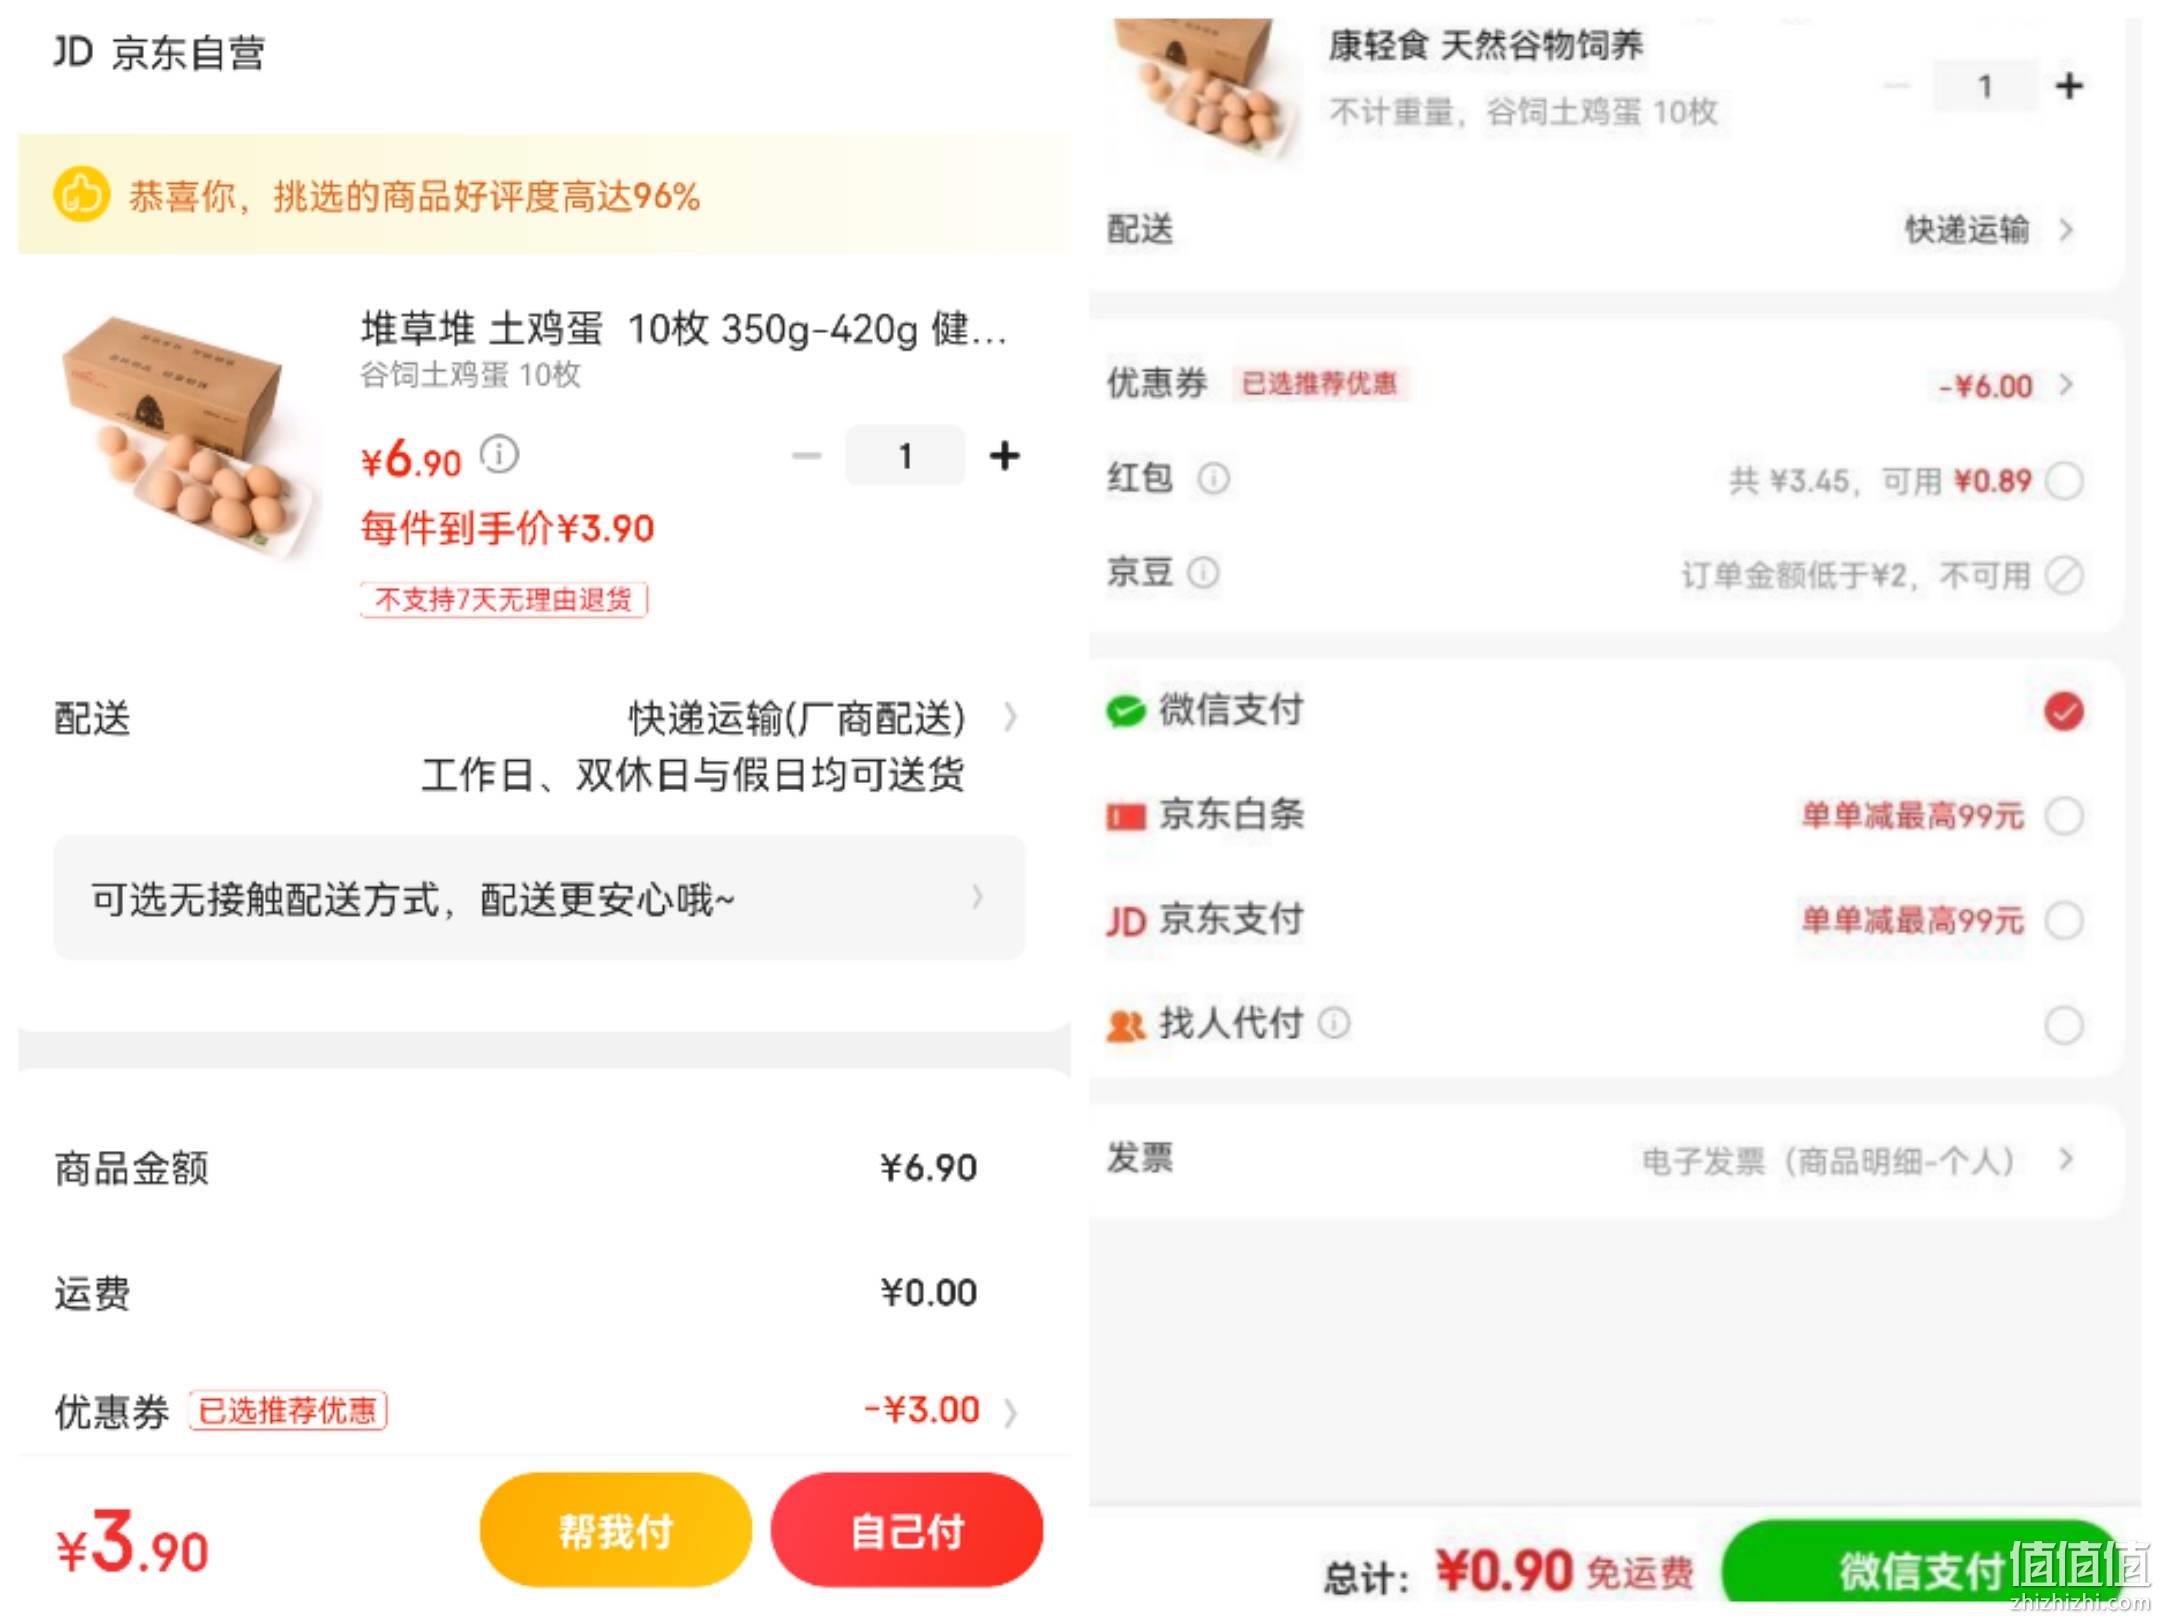
Task: Tap the info icon next to 找人代付
Action: point(1333,1023)
